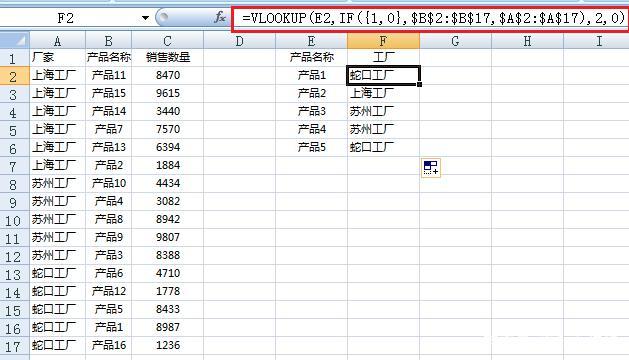This screenshot has width=629, height=360.
Task: Click cell C16 with value 8987
Action: click(x=168, y=327)
